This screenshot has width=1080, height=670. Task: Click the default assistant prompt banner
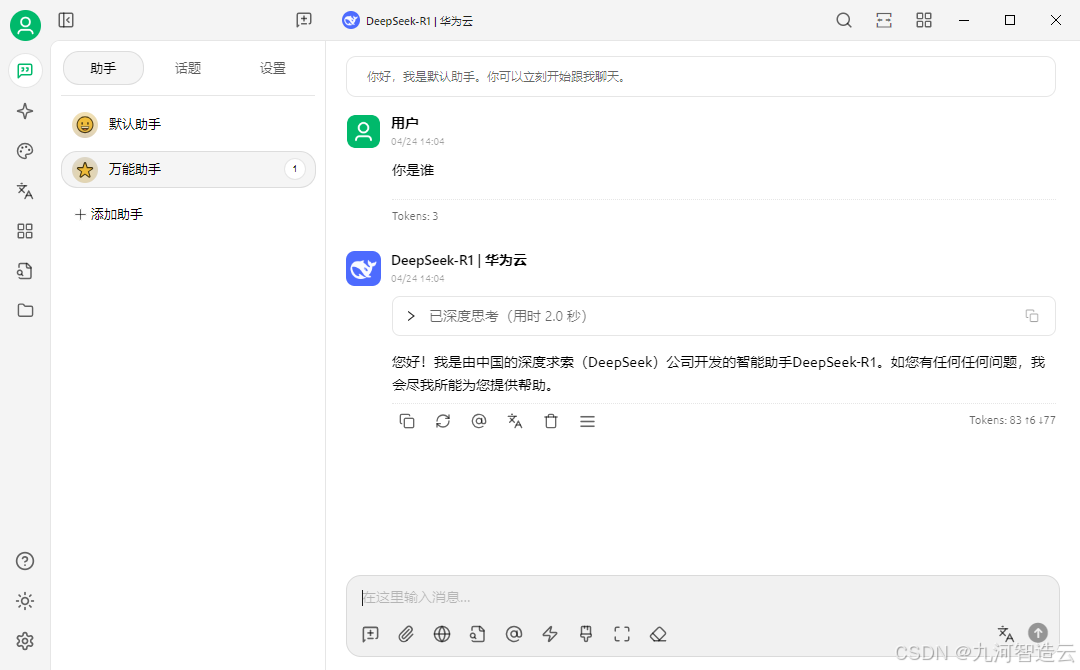pyautogui.click(x=700, y=76)
